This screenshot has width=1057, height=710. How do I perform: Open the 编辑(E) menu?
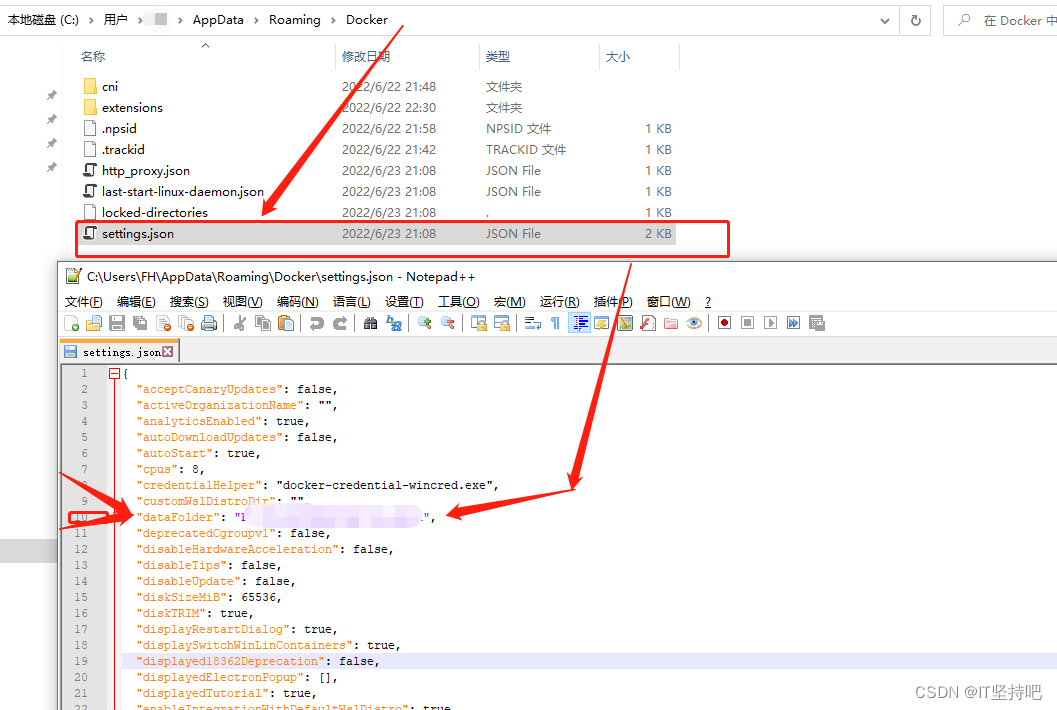(x=136, y=302)
